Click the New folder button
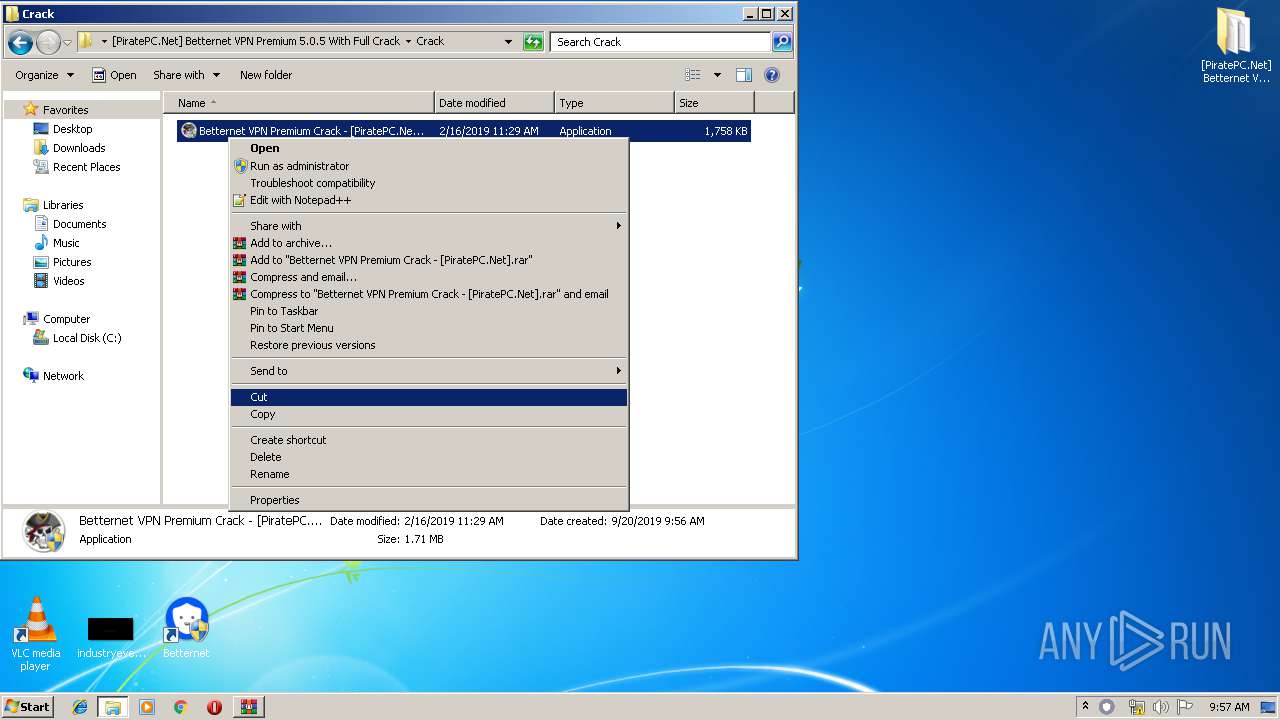1280x720 pixels. point(266,75)
